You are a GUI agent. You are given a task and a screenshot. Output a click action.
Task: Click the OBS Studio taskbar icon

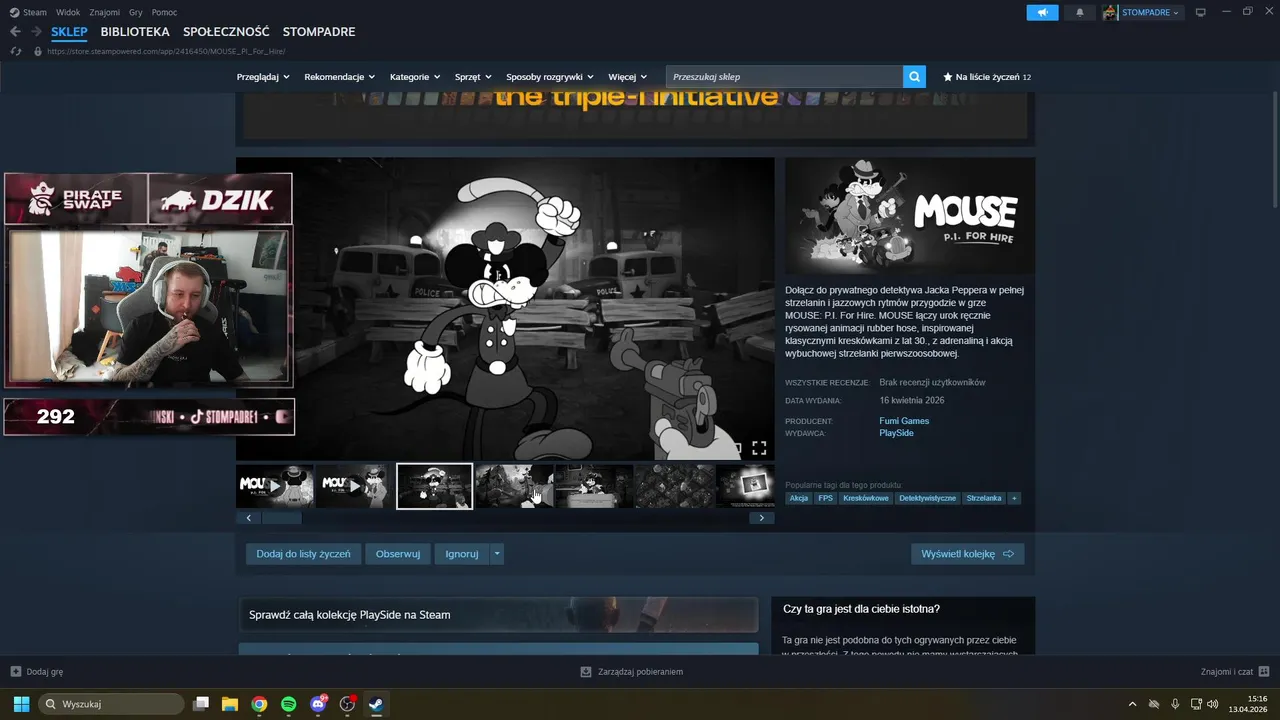click(347, 704)
